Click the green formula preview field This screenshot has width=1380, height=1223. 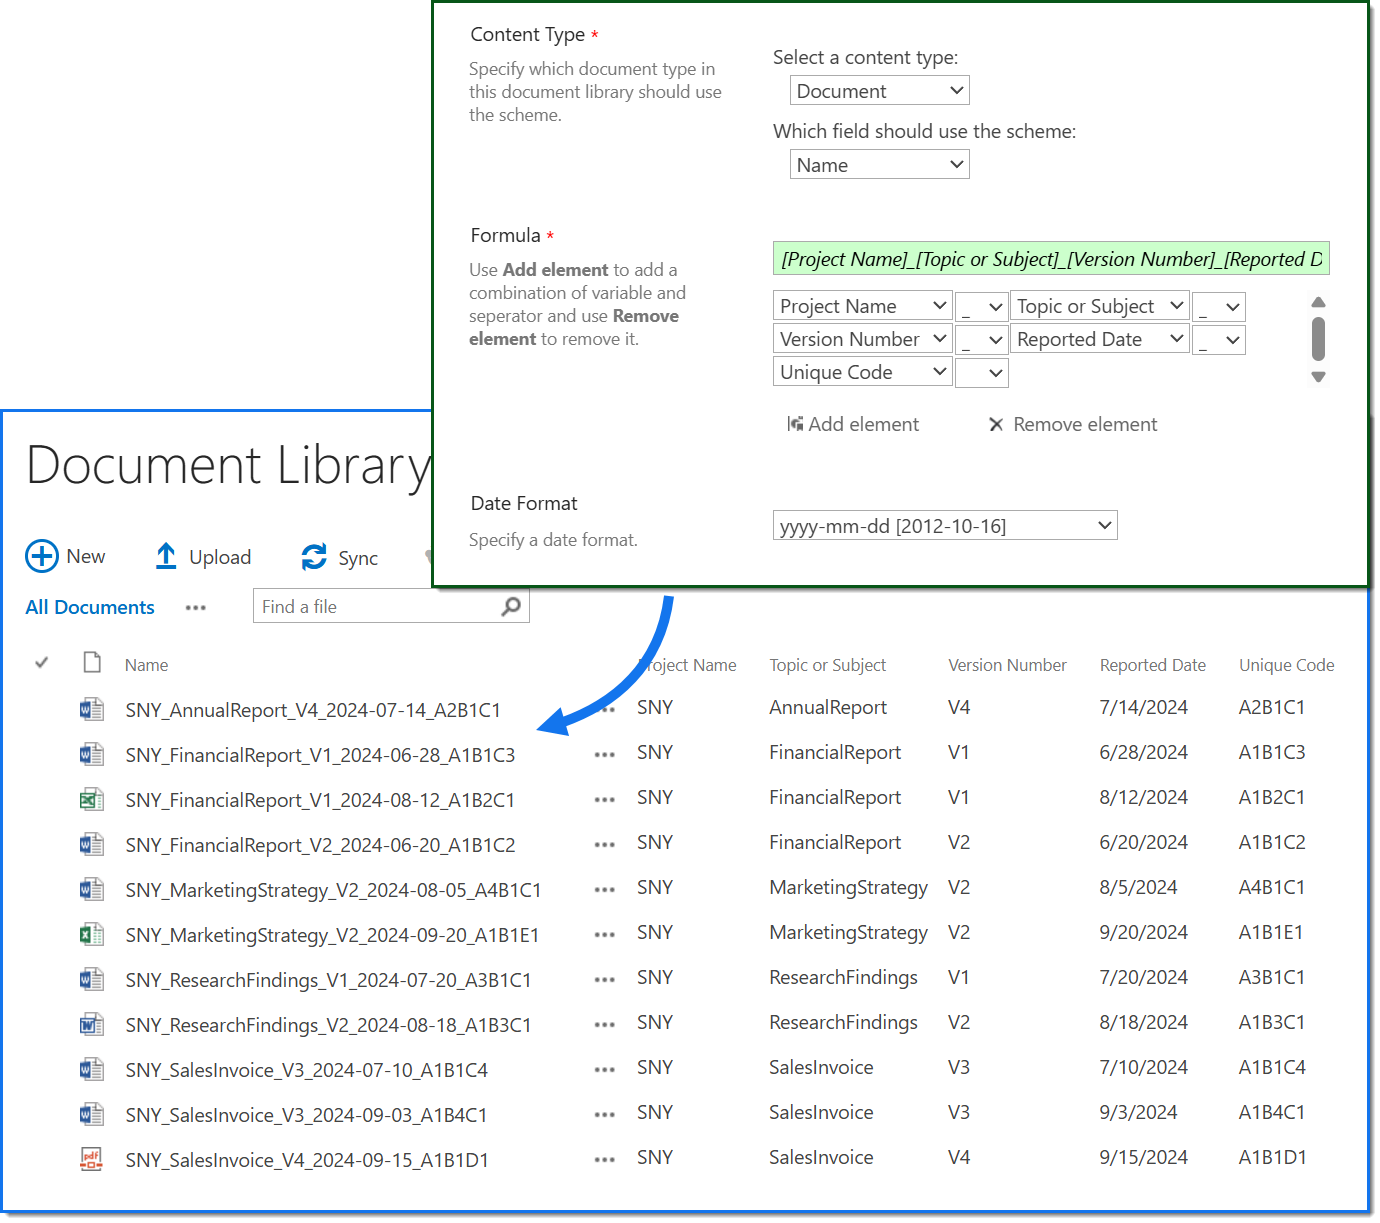click(x=1051, y=259)
